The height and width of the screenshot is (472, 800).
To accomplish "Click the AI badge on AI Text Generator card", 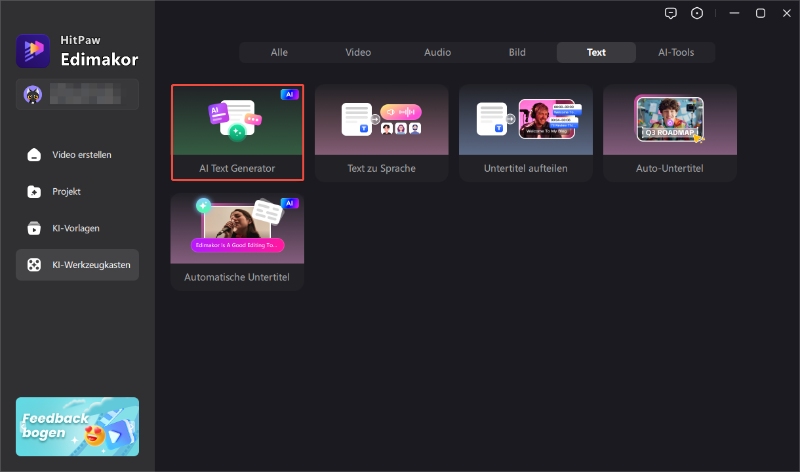I will pos(289,94).
